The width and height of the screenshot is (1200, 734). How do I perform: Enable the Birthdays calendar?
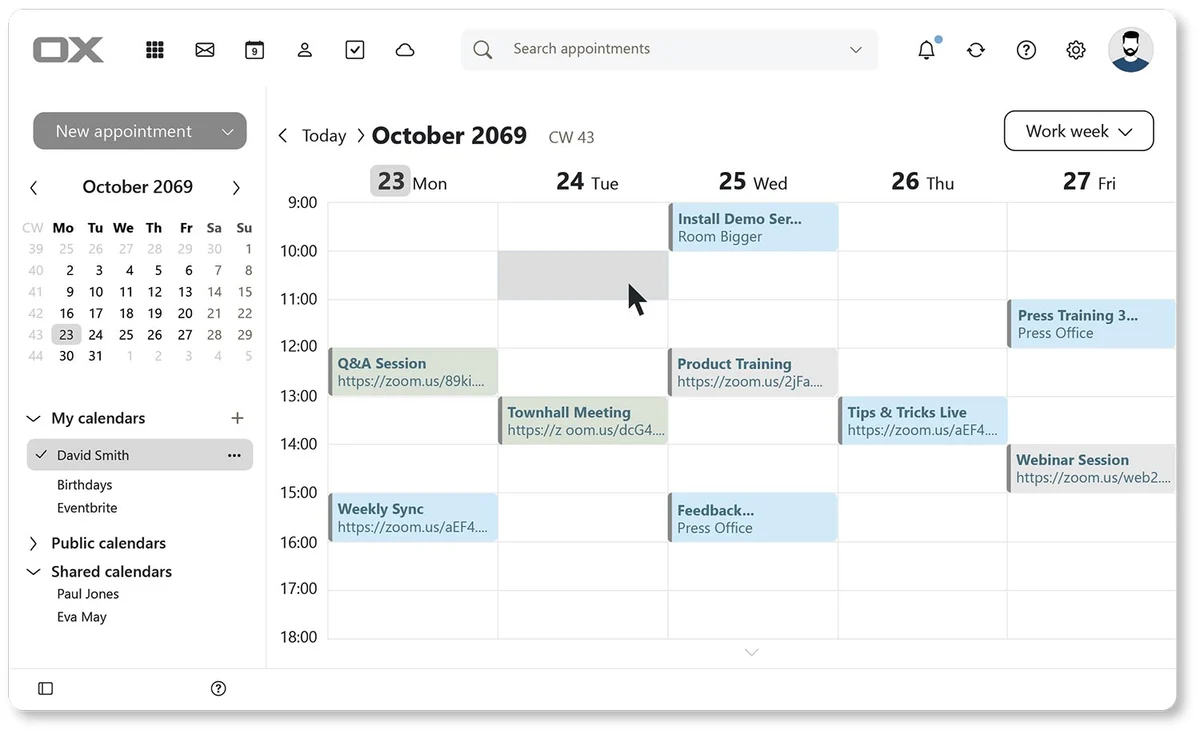coord(84,484)
